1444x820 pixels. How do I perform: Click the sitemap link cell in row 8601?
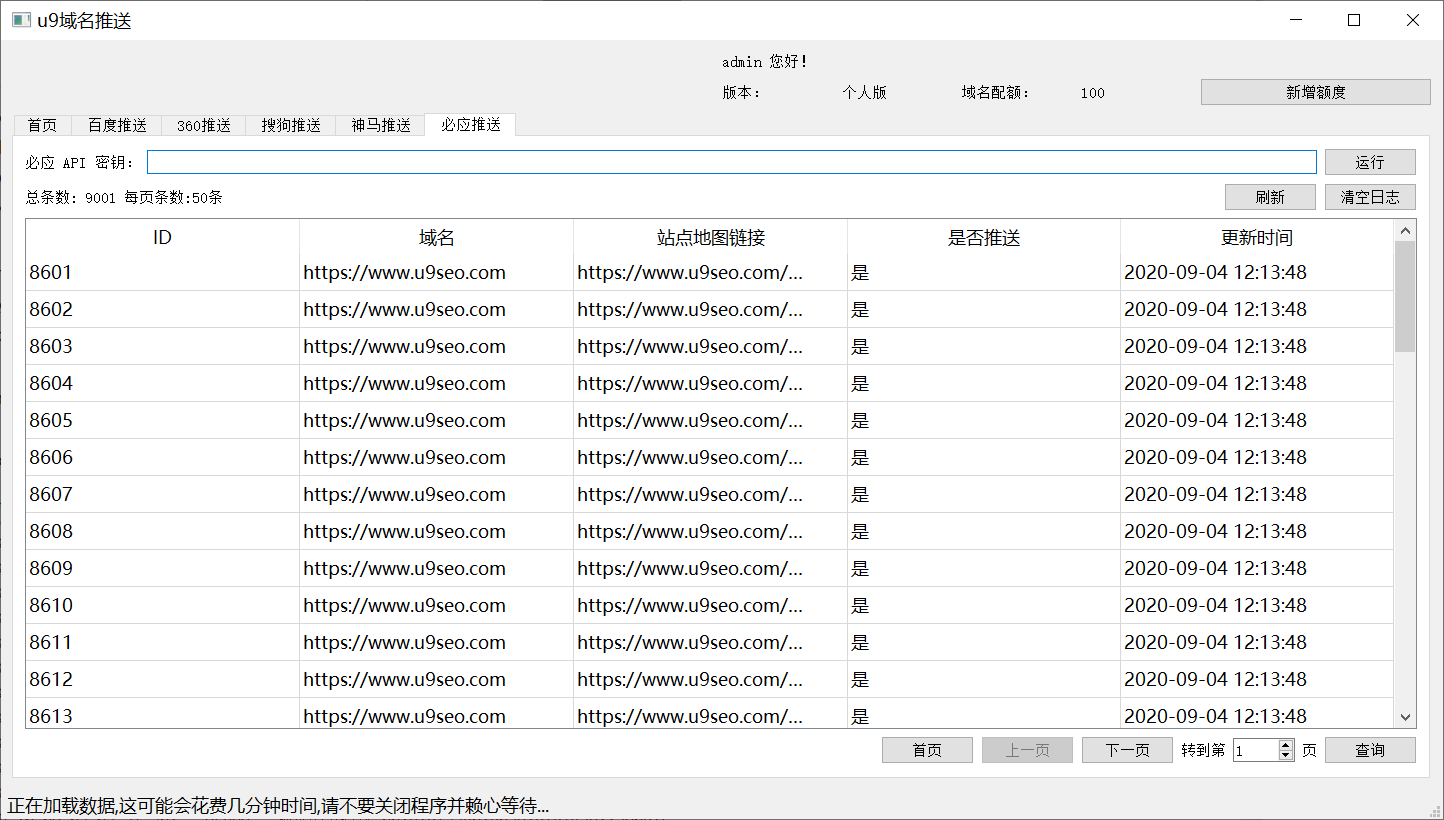710,272
